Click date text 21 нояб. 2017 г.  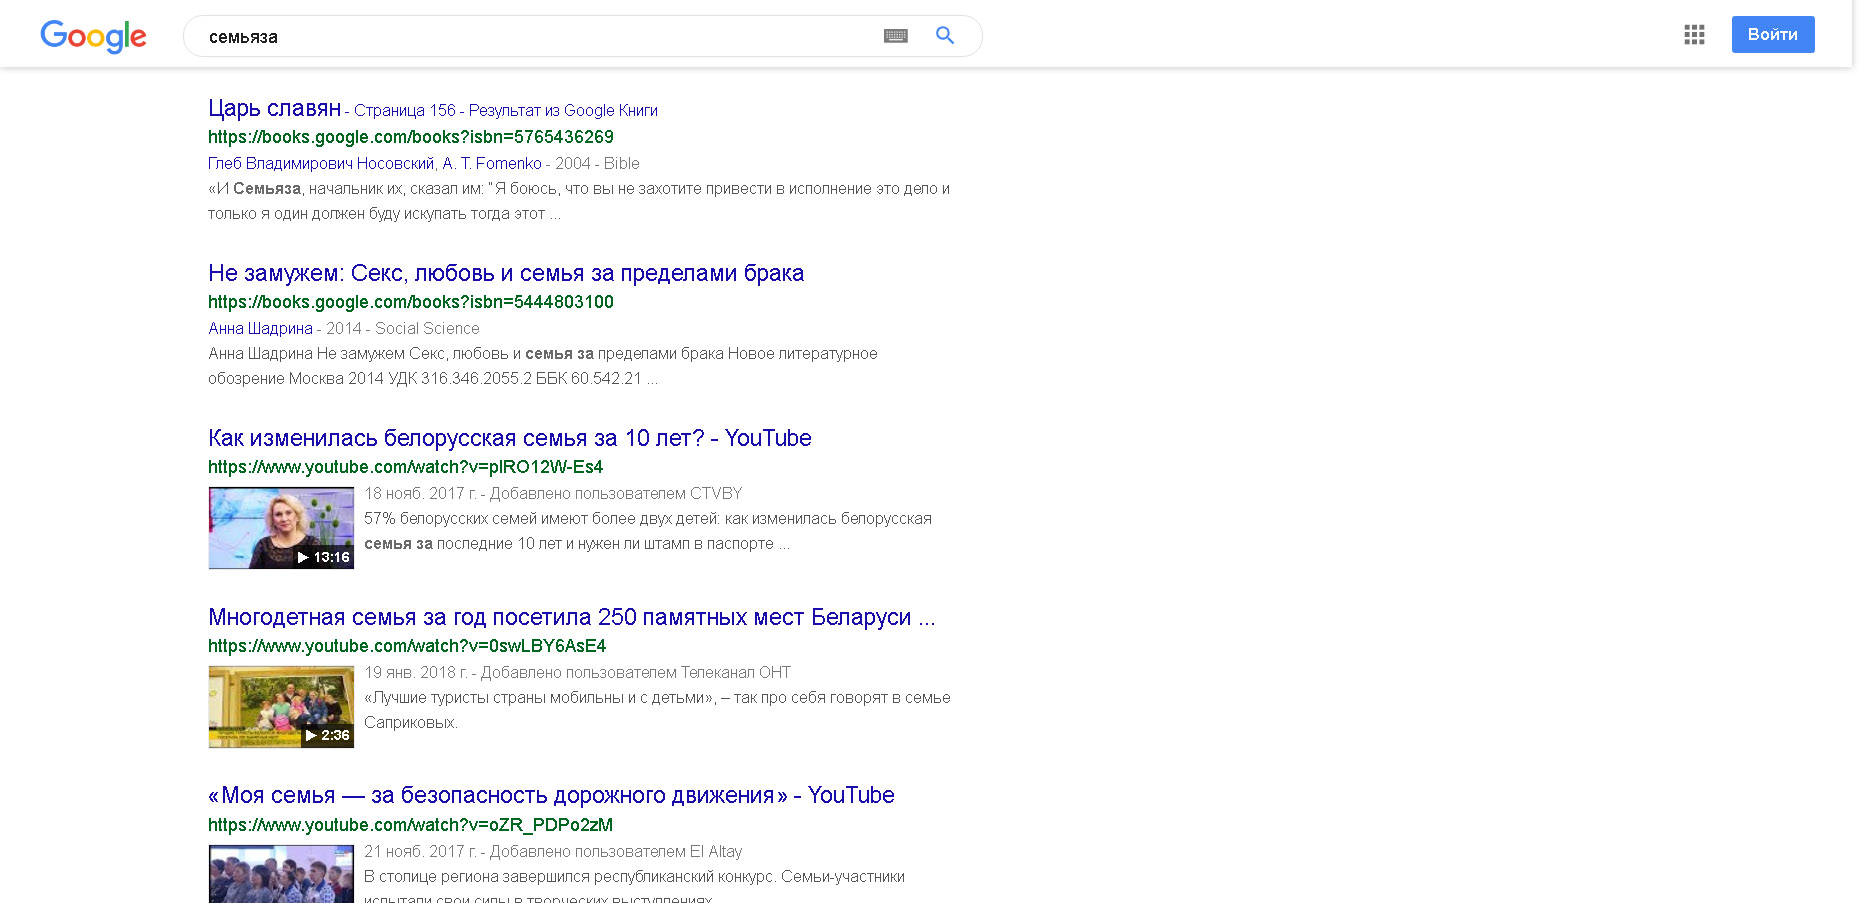coord(420,851)
